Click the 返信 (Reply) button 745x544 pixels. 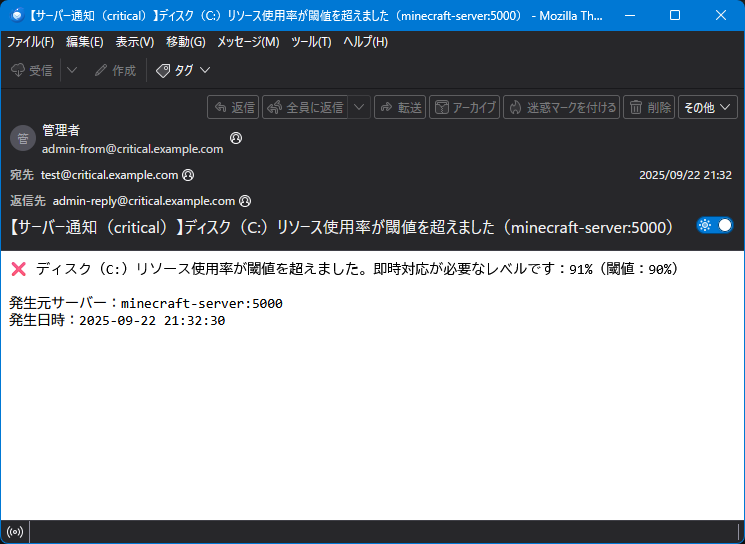tap(233, 107)
